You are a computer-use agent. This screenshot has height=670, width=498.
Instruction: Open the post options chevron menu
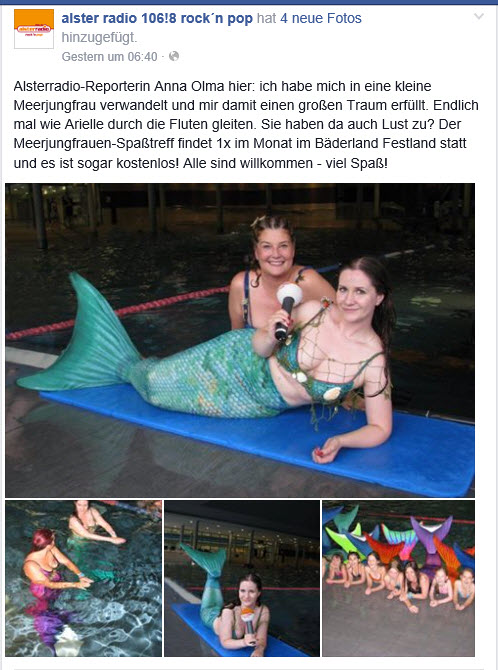click(479, 17)
